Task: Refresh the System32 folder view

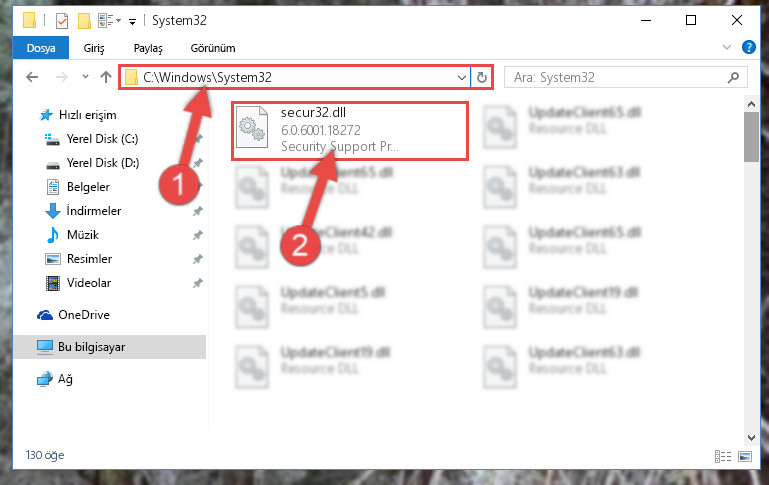Action: (482, 77)
